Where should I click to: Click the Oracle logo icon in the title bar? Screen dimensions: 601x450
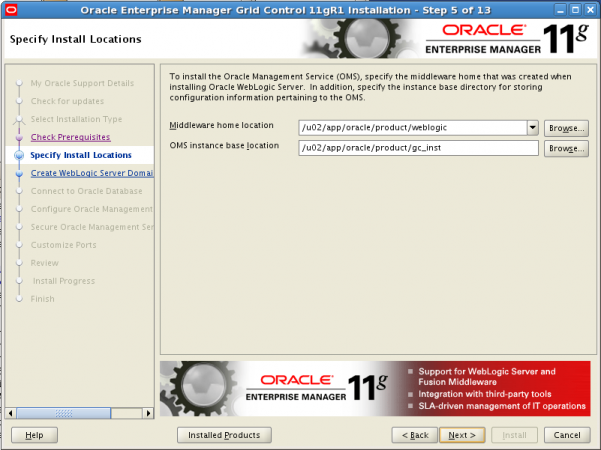[11, 10]
